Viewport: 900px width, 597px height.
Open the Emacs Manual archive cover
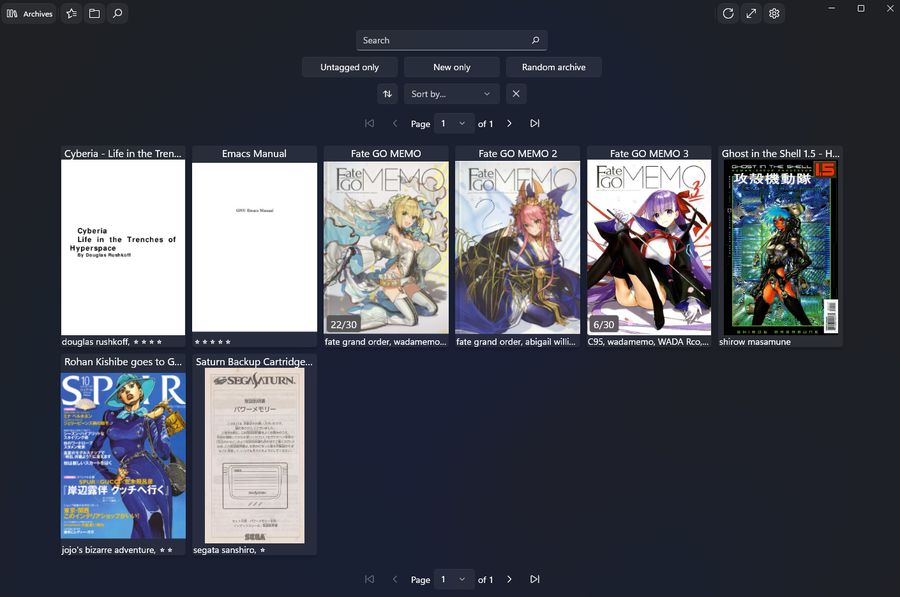254,247
